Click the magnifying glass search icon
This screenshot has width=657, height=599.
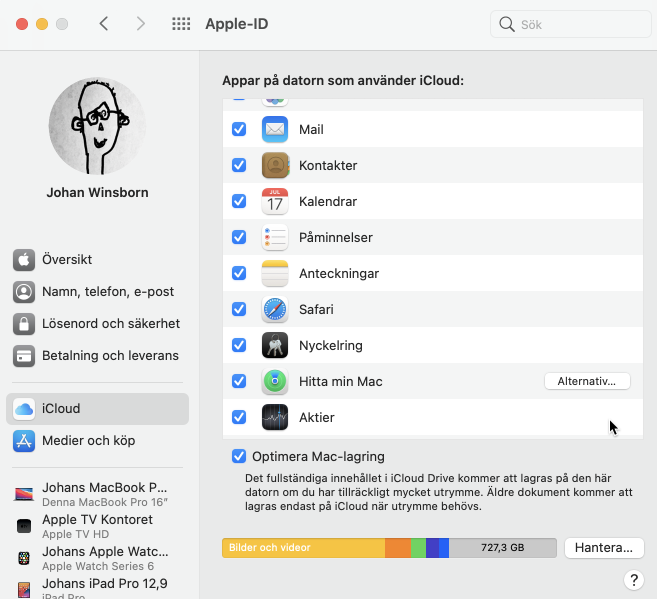click(x=507, y=24)
